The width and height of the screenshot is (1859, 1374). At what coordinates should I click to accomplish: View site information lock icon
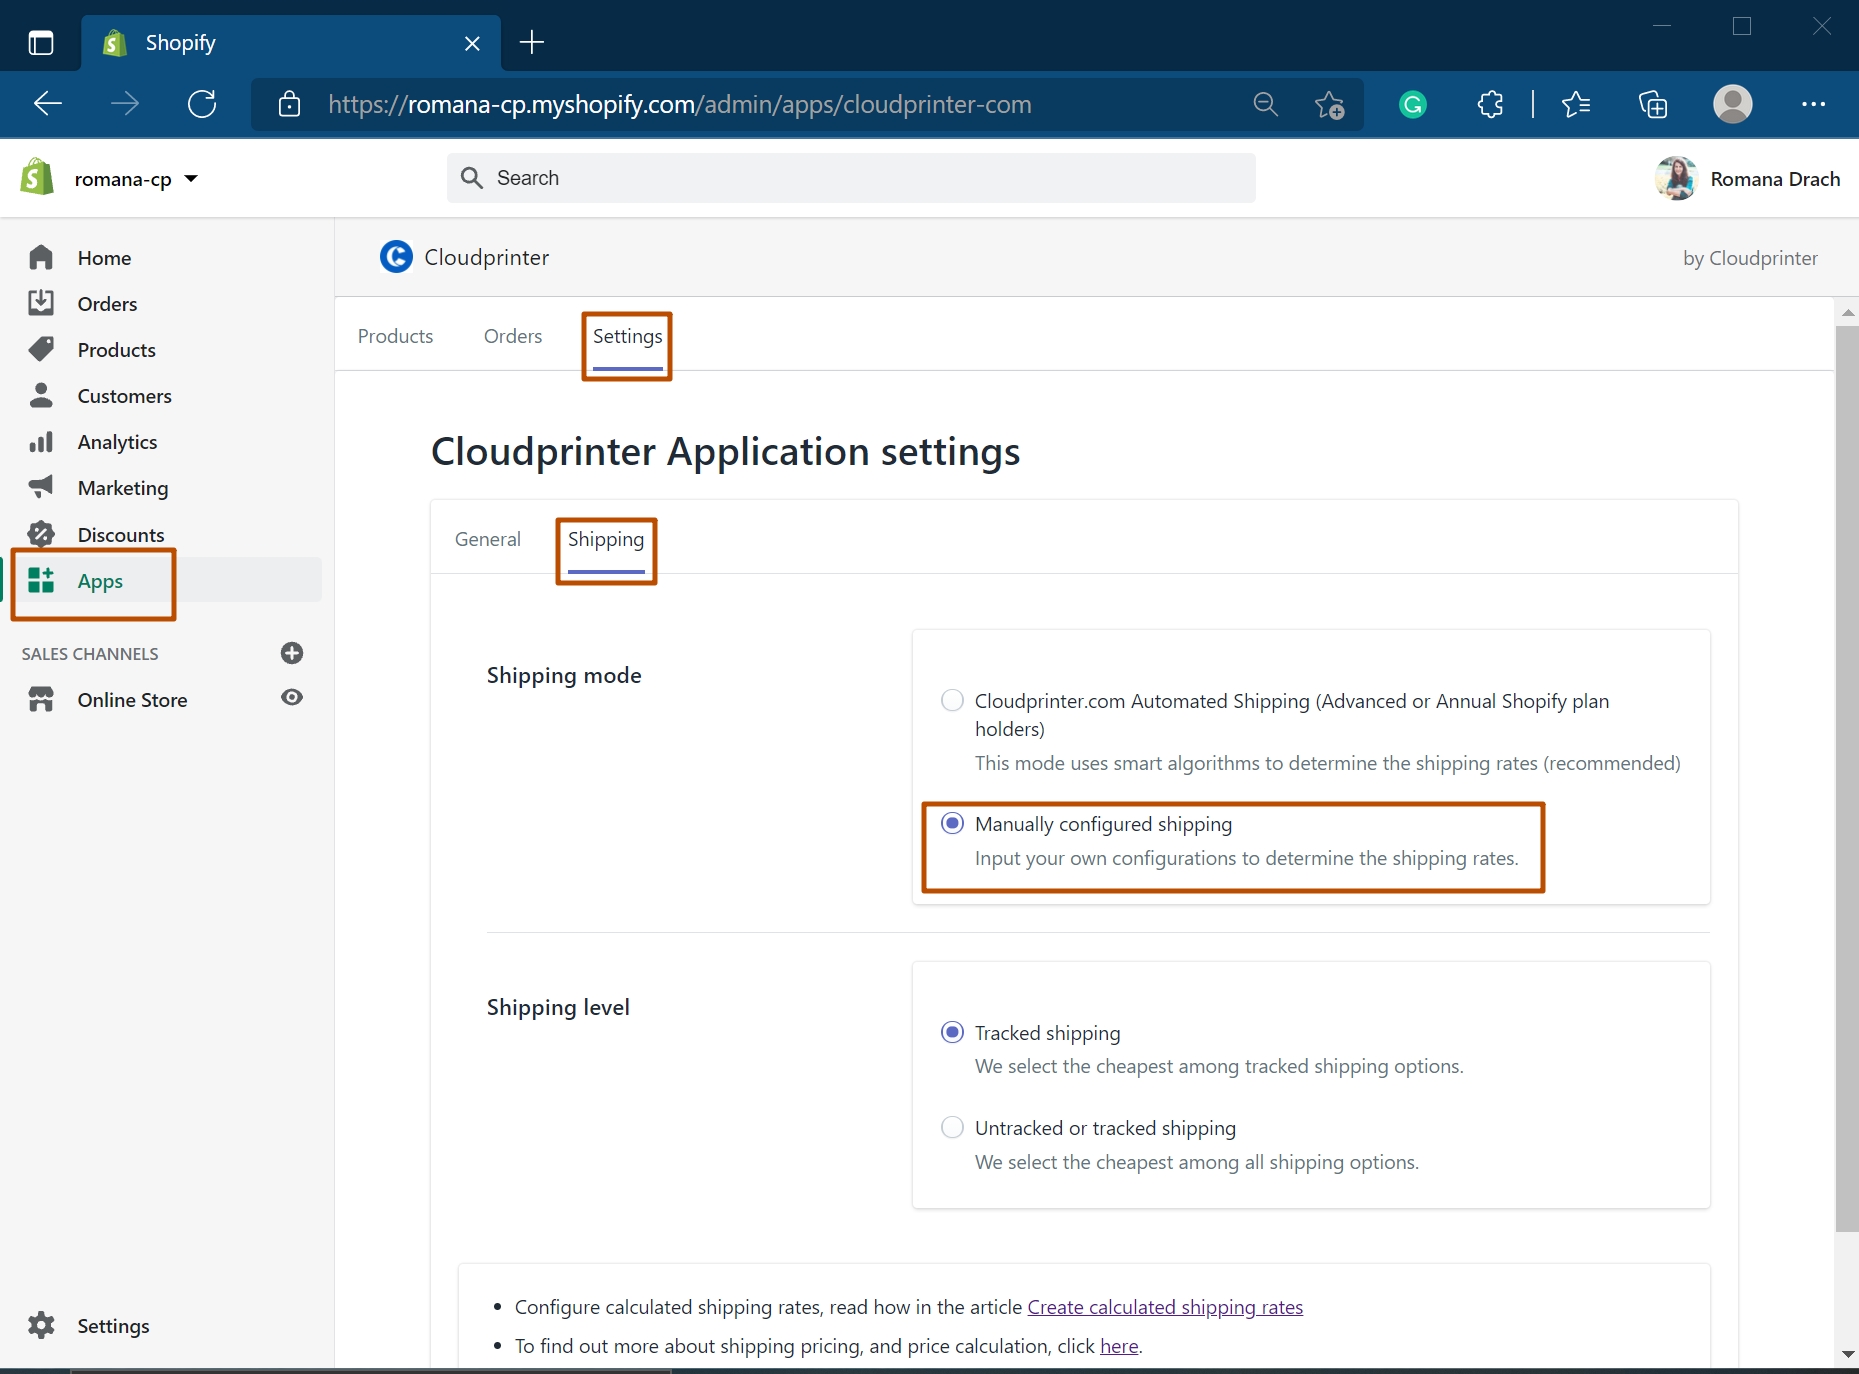[x=289, y=104]
